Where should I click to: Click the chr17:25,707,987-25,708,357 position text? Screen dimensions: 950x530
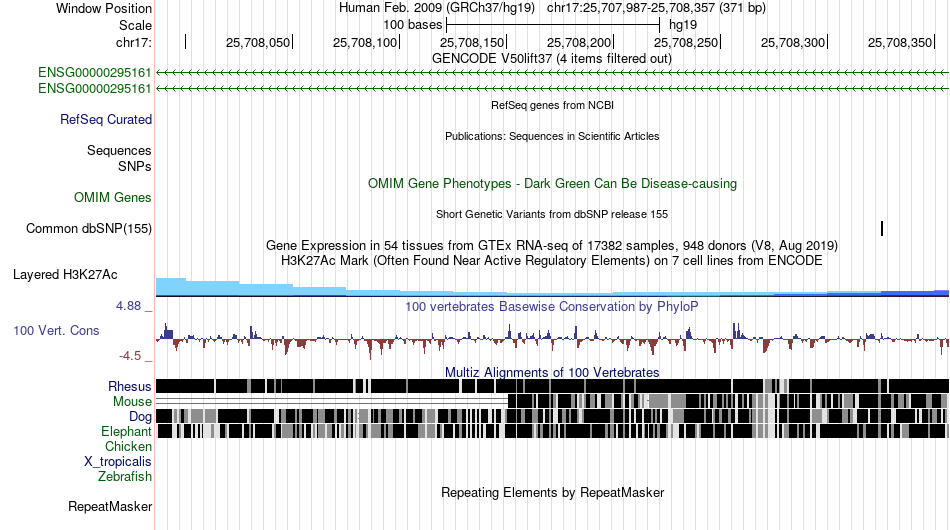[x=656, y=8]
